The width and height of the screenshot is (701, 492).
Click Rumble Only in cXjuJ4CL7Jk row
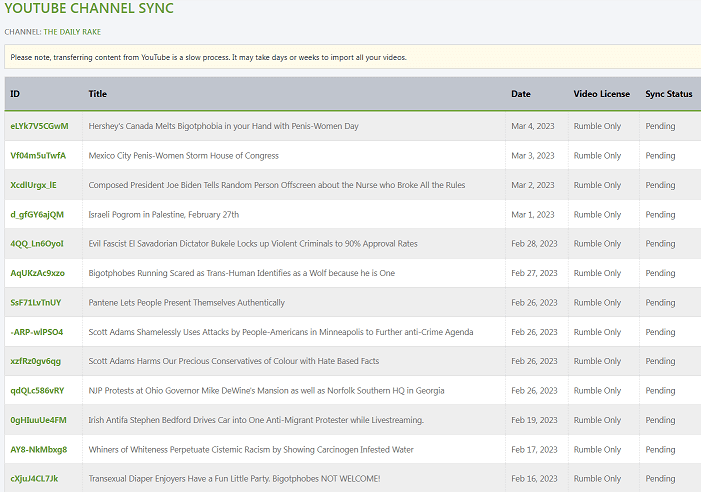(x=597, y=479)
